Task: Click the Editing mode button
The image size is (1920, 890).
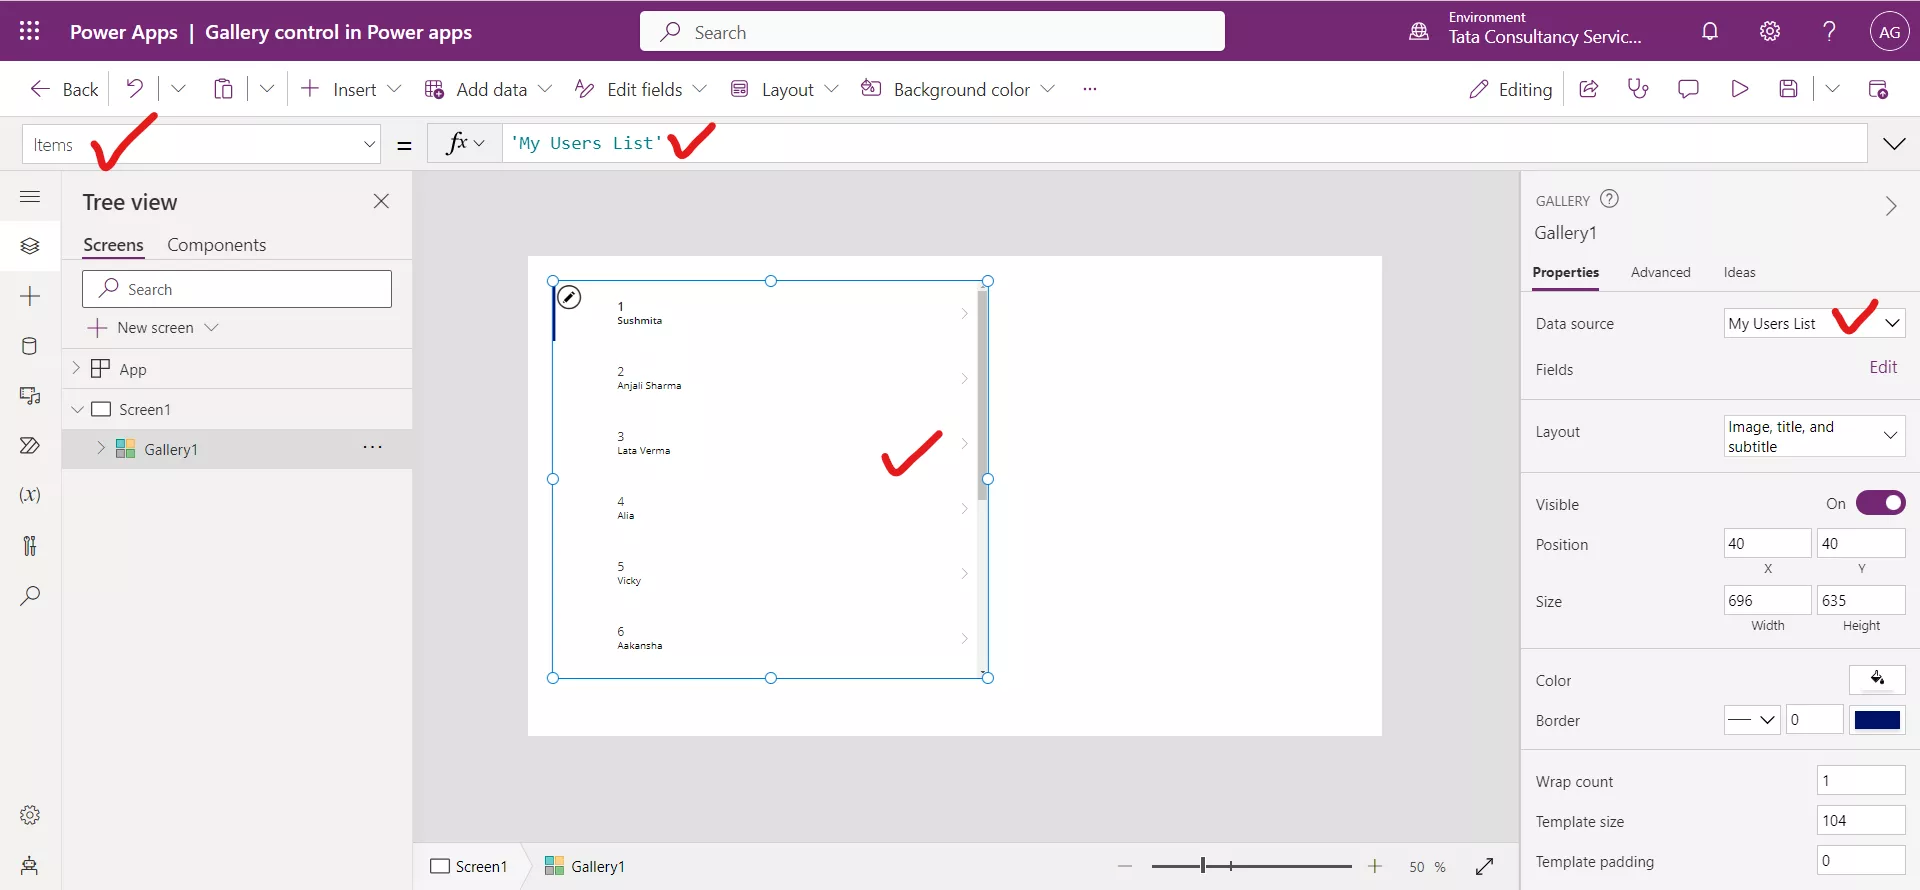Action: 1510,89
